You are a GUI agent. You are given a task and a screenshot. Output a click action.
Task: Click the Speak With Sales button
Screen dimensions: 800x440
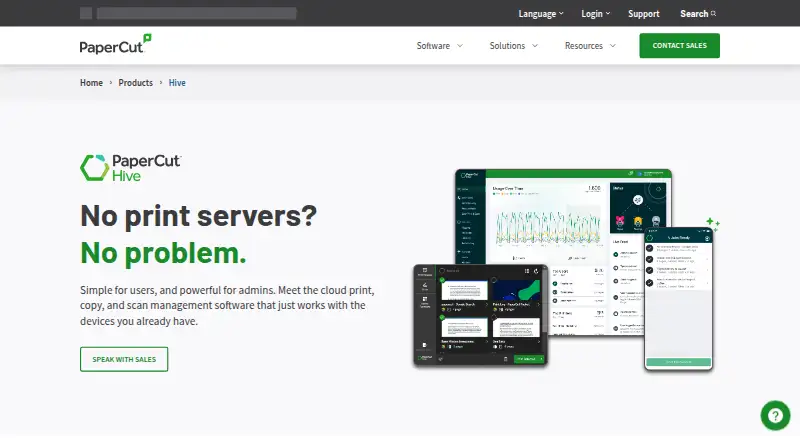click(124, 359)
